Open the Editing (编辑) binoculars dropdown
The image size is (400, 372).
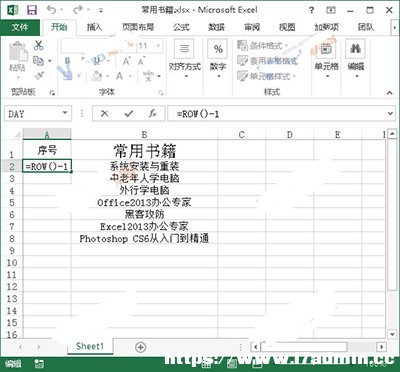coord(356,60)
